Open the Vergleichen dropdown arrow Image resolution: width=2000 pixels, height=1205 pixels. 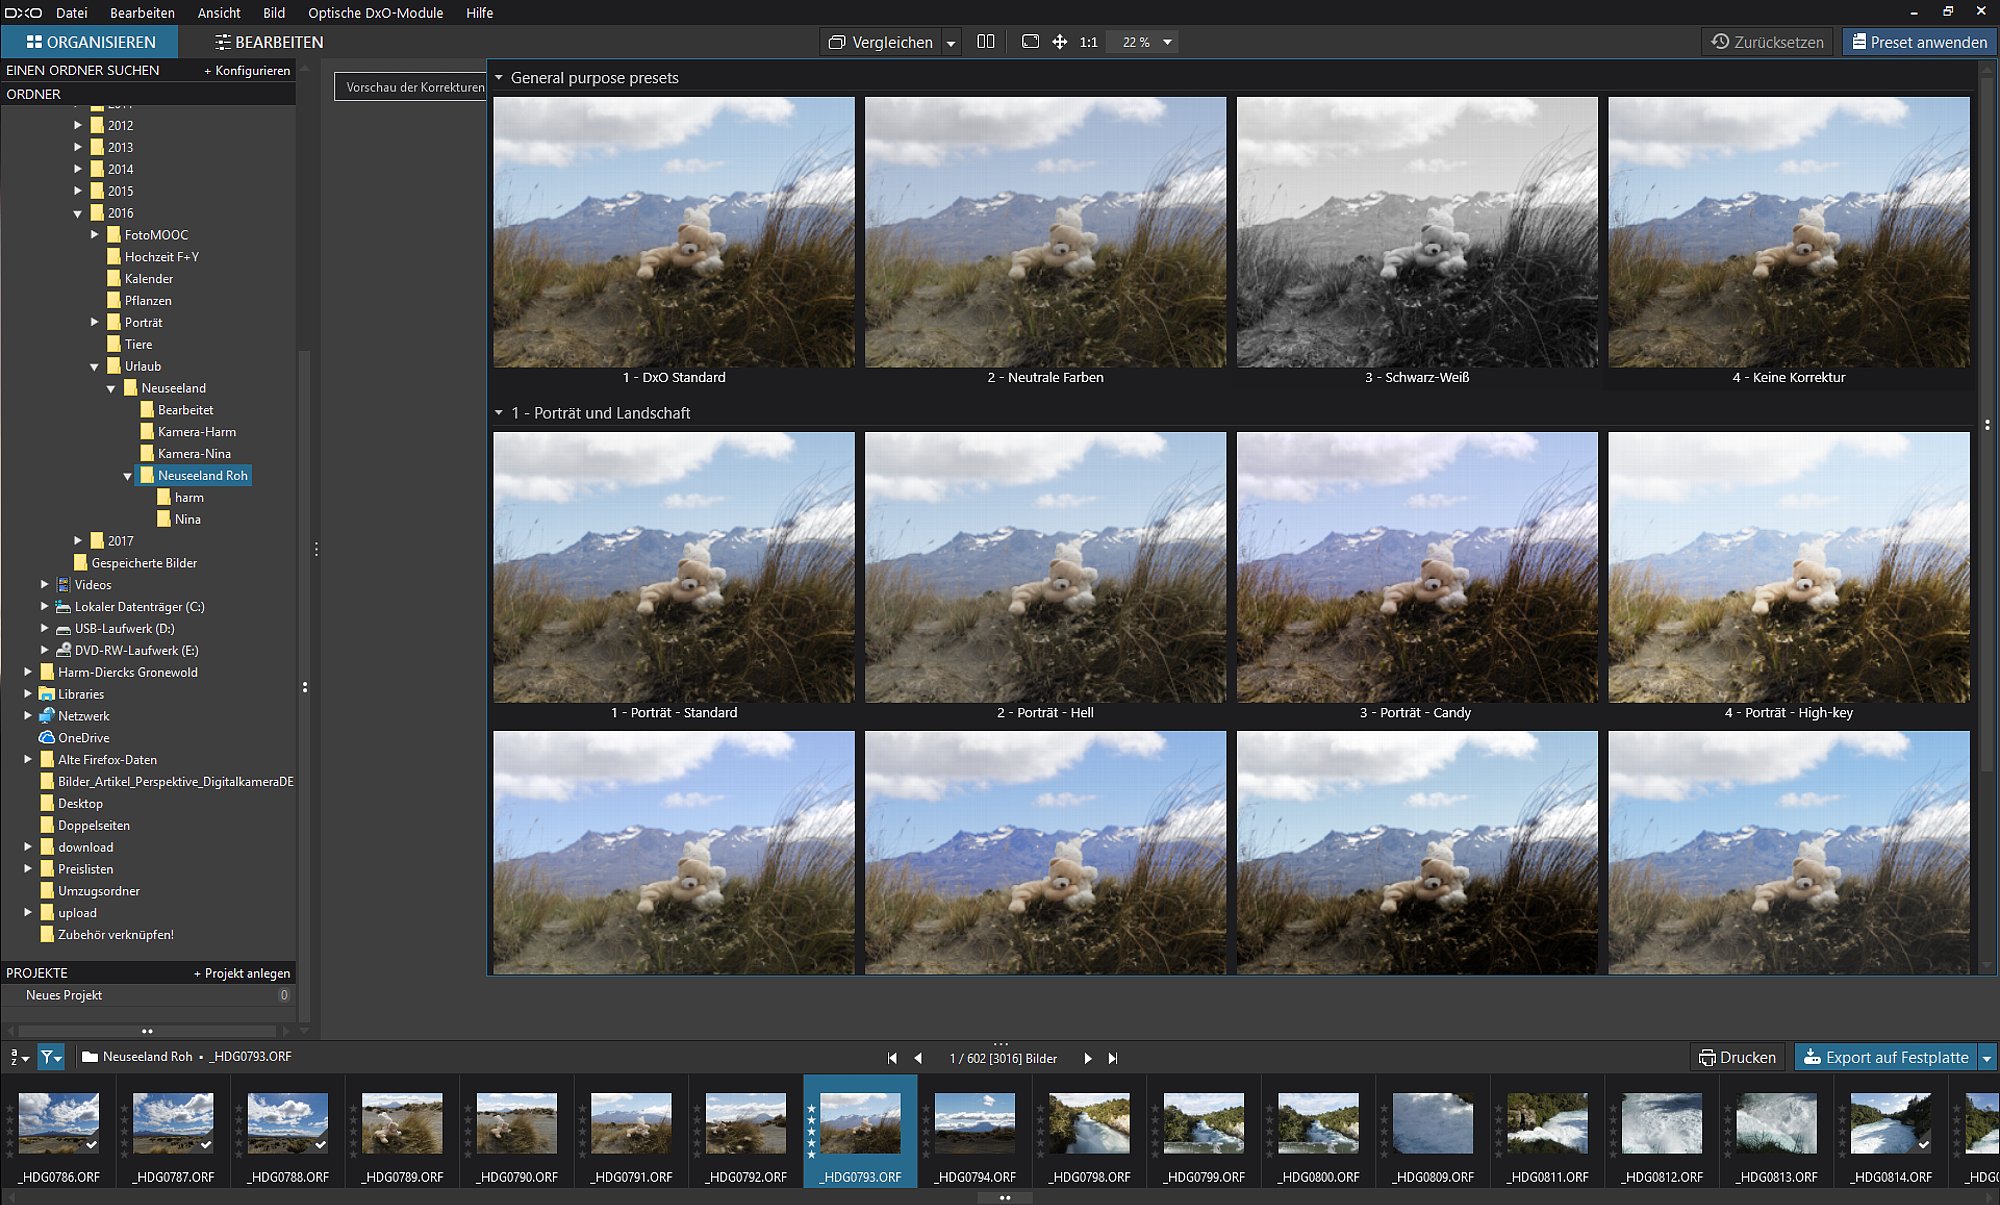pyautogui.click(x=951, y=43)
